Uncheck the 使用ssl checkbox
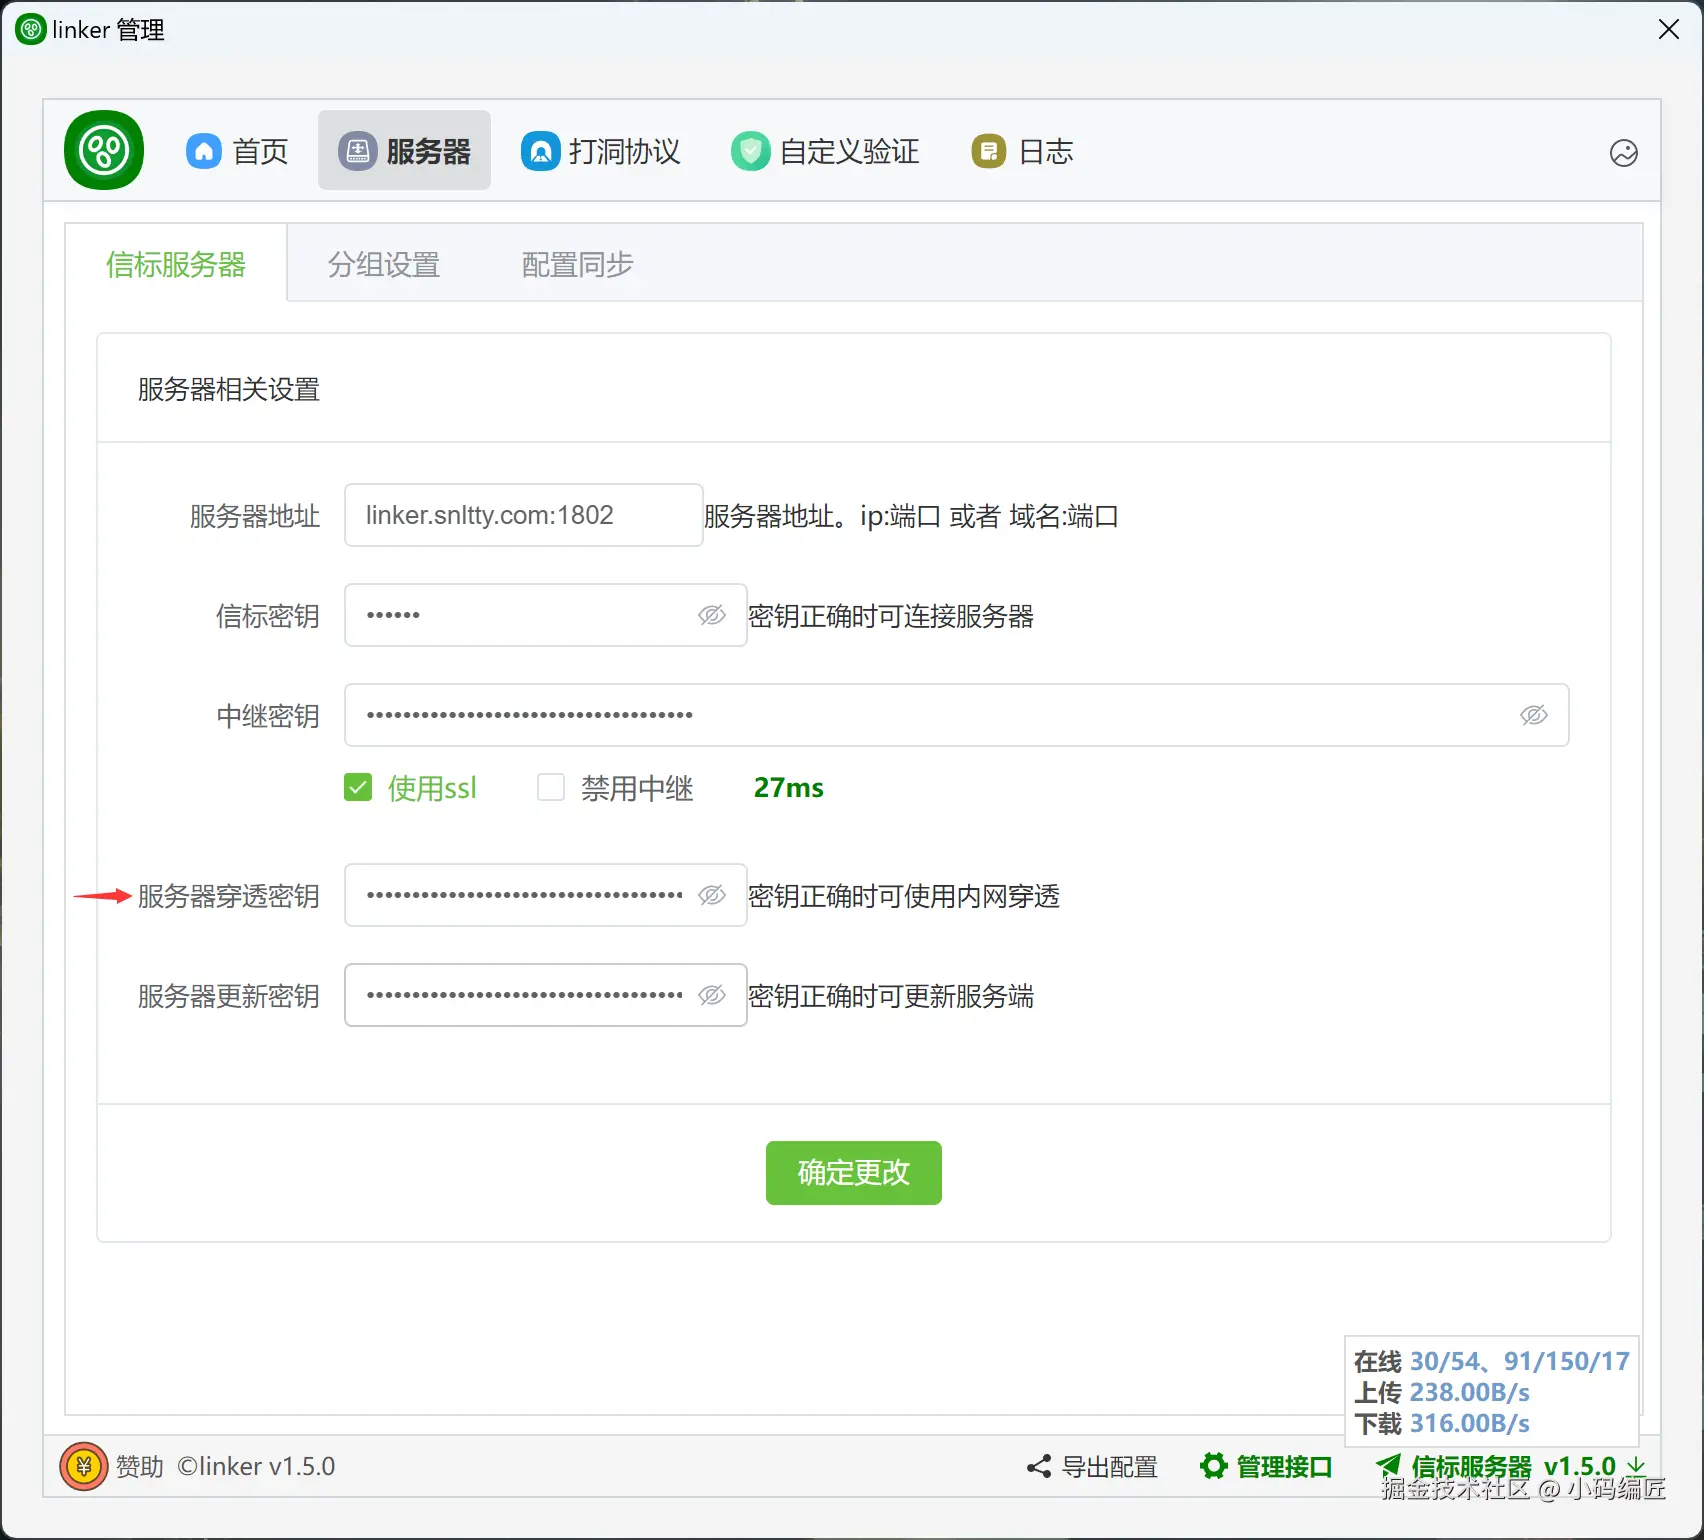The width and height of the screenshot is (1704, 1540). click(x=358, y=788)
